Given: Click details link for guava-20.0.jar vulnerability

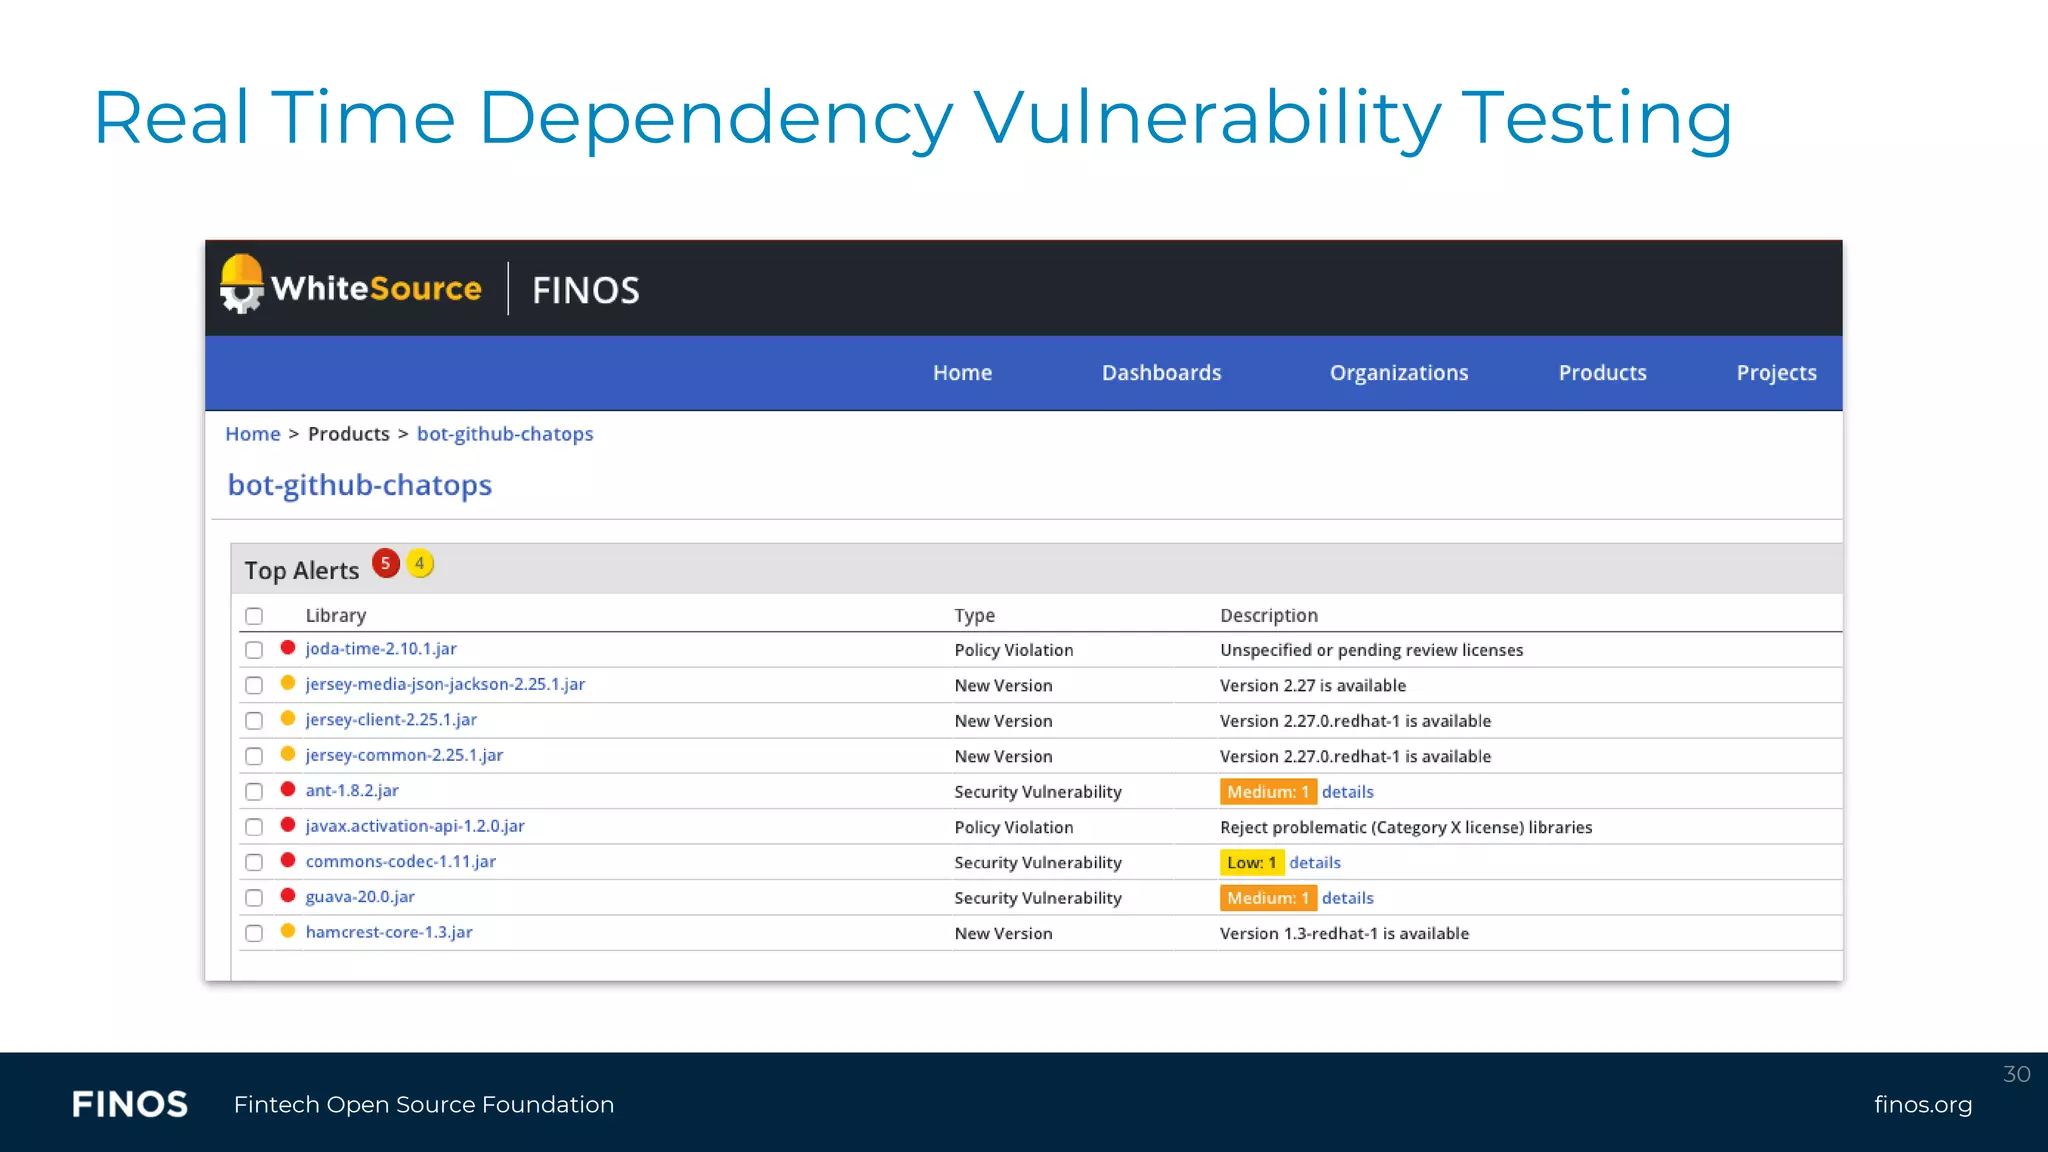Looking at the screenshot, I should point(1348,898).
